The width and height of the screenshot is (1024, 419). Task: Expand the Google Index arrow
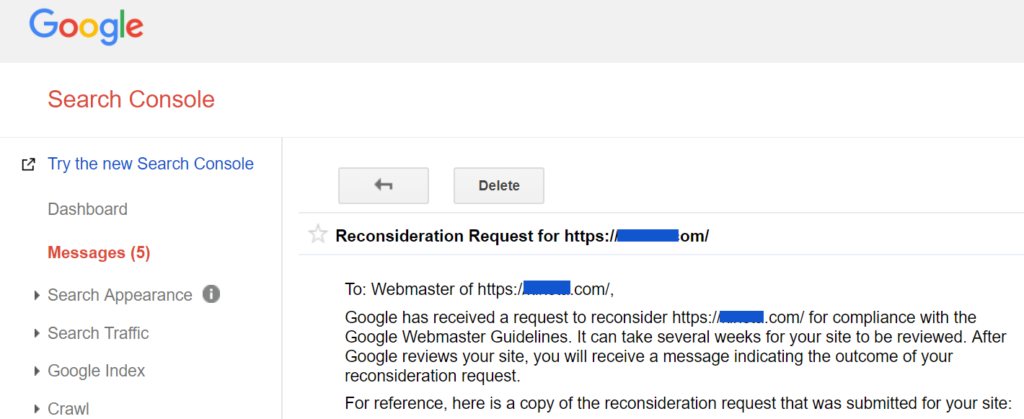[37, 371]
